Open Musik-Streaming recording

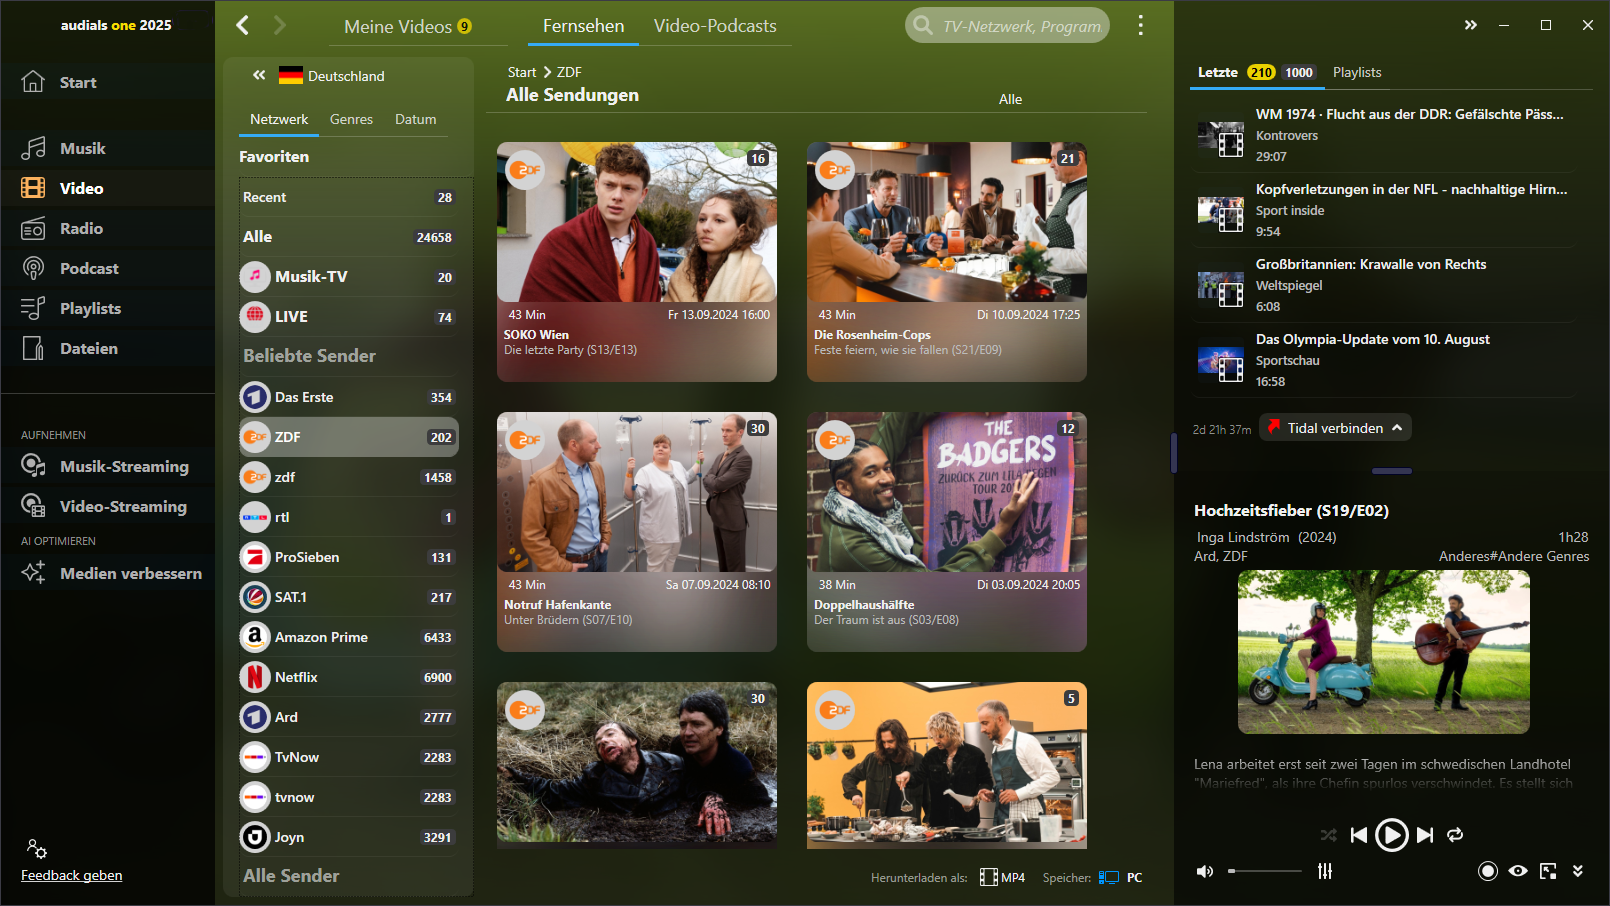pos(105,466)
